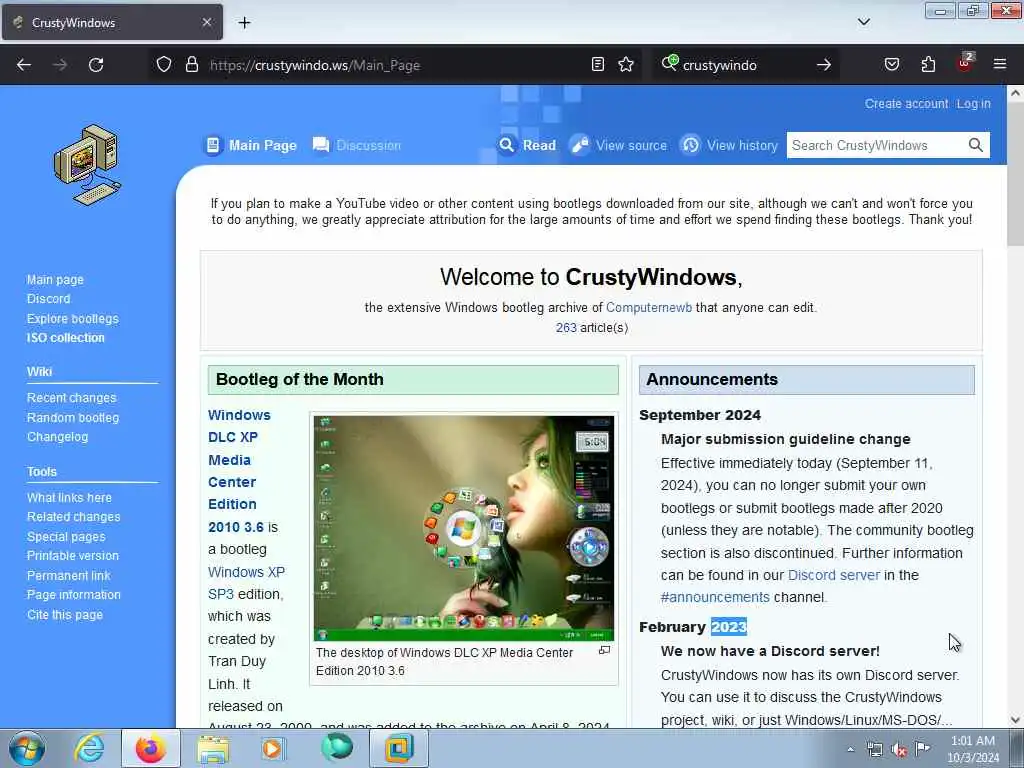Click the Create account link
The image size is (1024, 768).
pyautogui.click(x=906, y=104)
